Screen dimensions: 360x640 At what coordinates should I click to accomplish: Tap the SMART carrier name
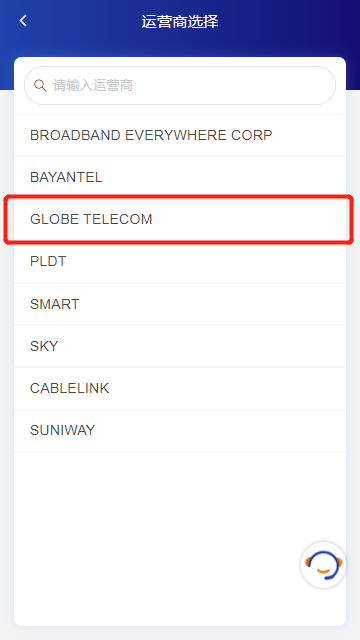55,304
